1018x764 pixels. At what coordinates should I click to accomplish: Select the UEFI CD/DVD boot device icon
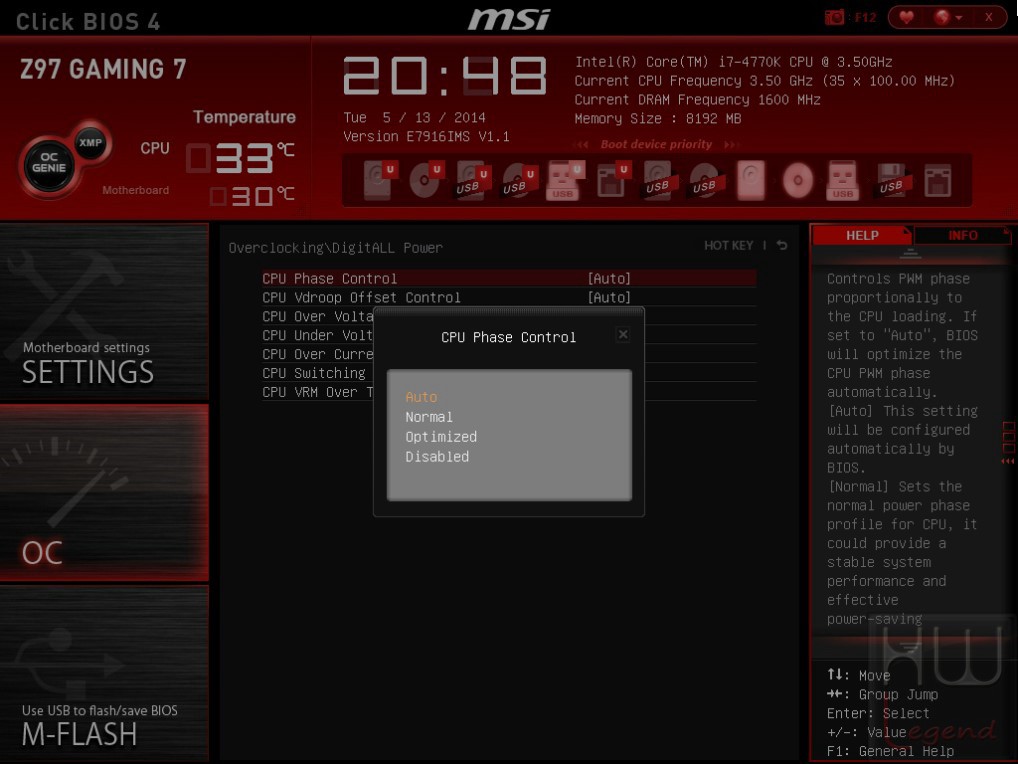tap(425, 179)
